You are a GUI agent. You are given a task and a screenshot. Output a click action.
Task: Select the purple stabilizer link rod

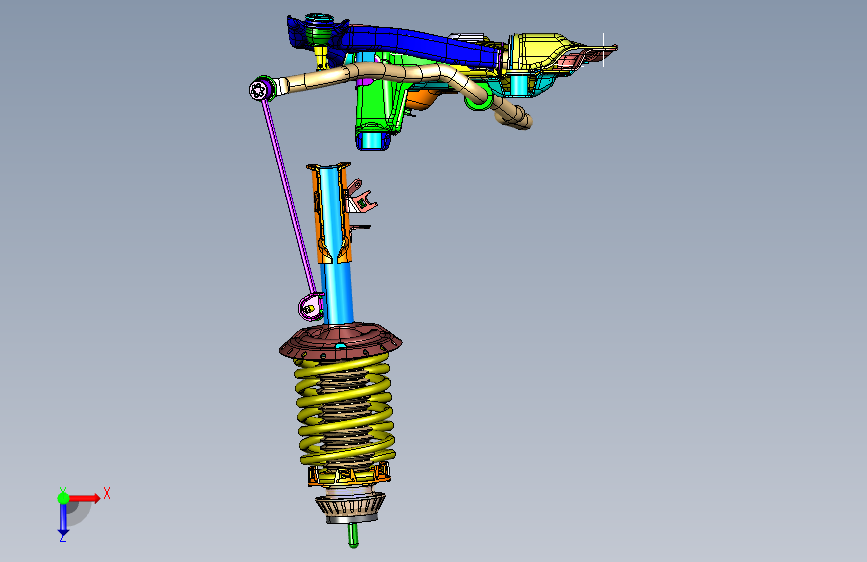tap(289, 196)
